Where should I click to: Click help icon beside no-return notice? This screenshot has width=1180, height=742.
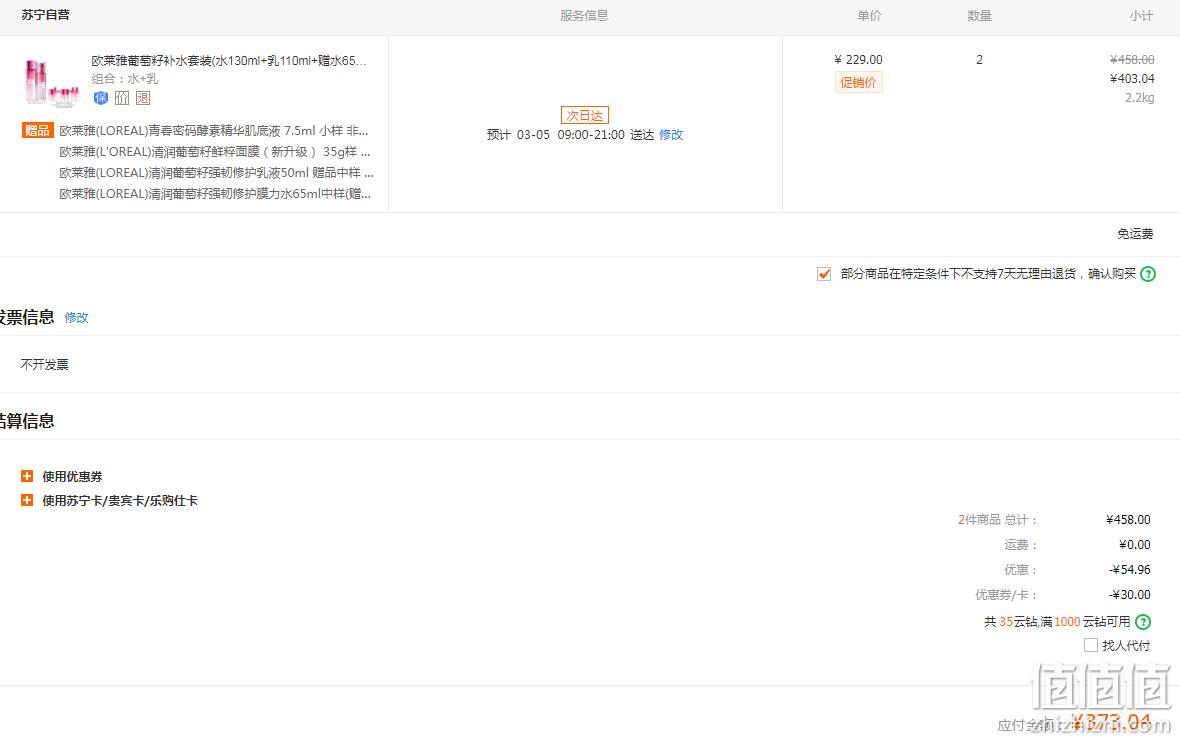1148,274
